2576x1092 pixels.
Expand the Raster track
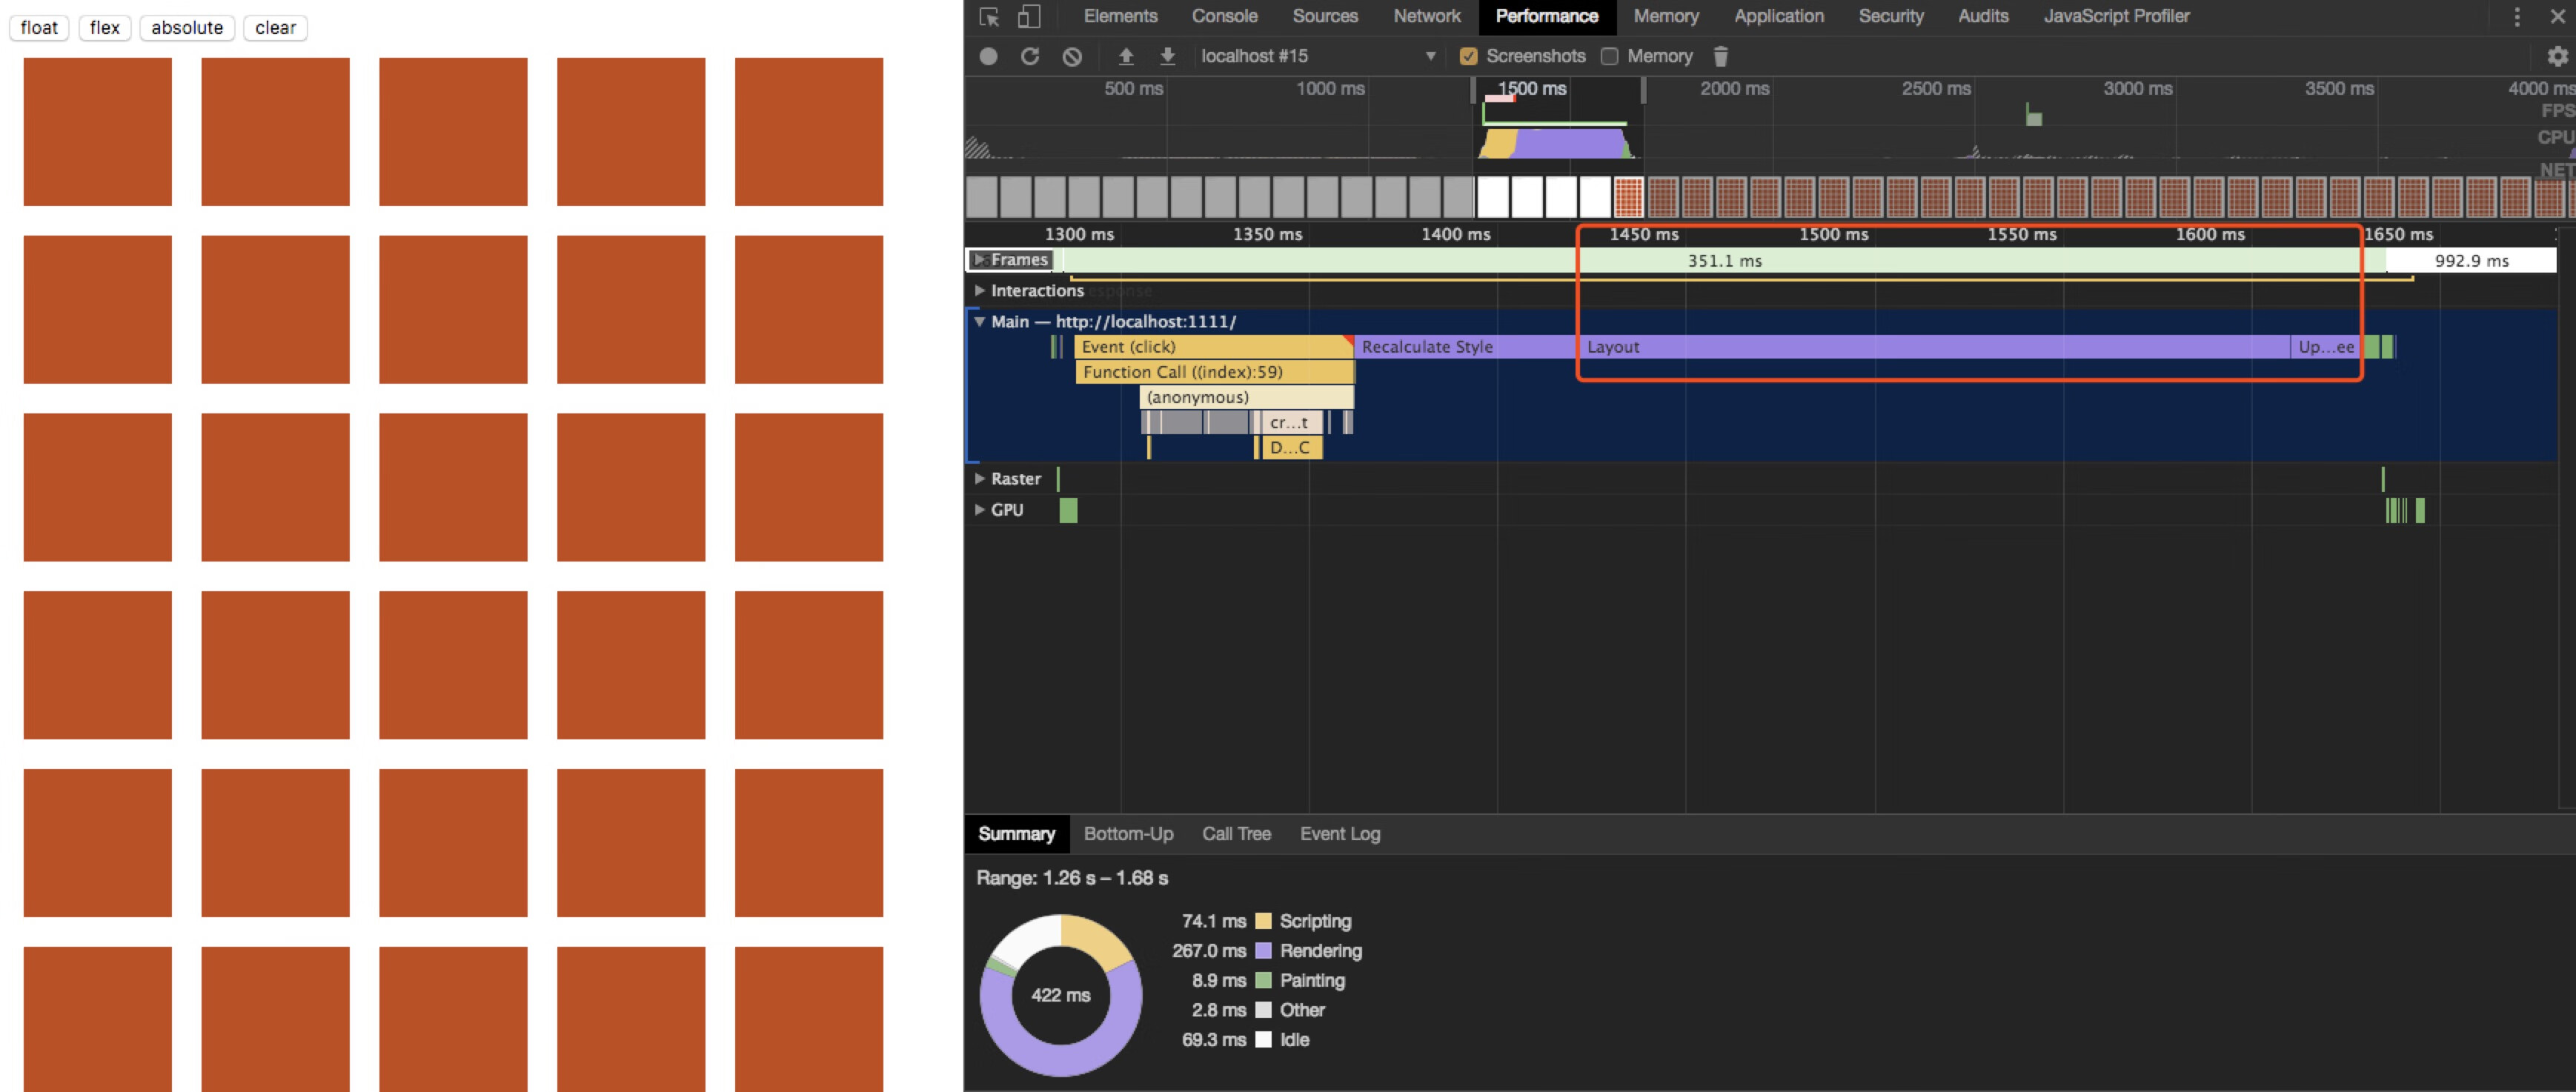tap(980, 479)
